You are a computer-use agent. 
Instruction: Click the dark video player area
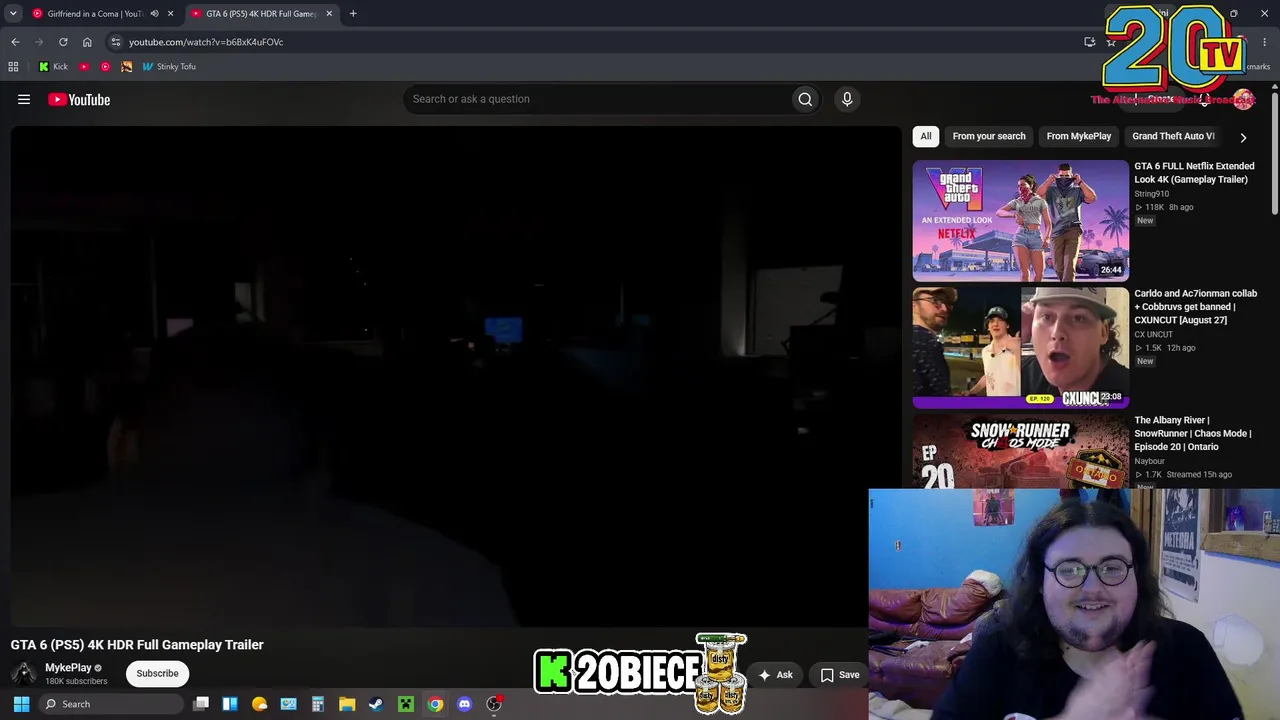coord(456,377)
